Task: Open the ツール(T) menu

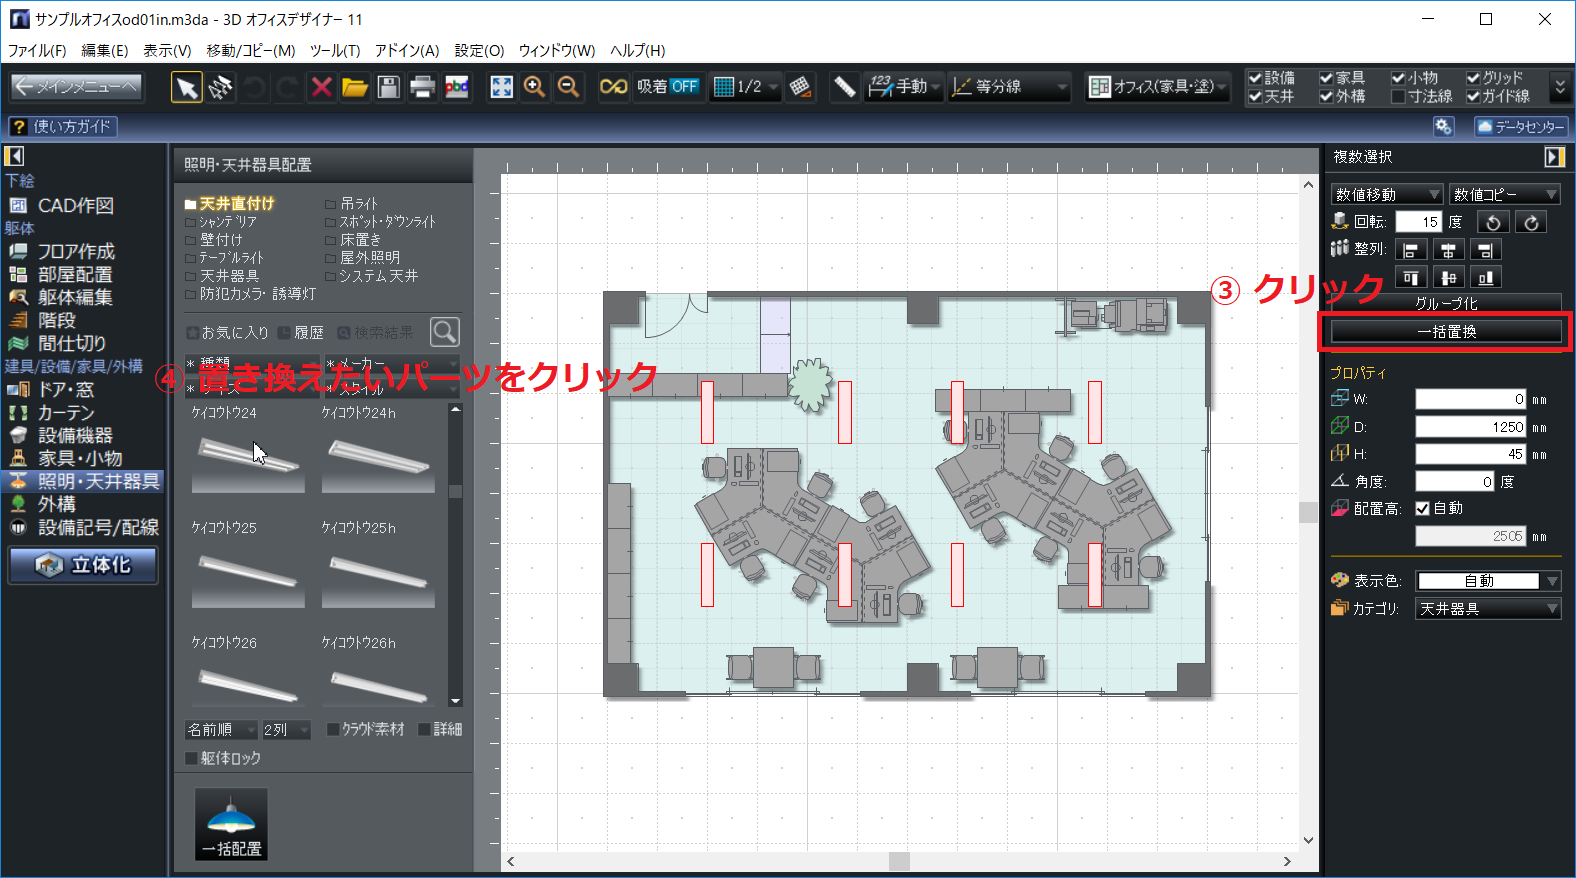Action: tap(334, 50)
